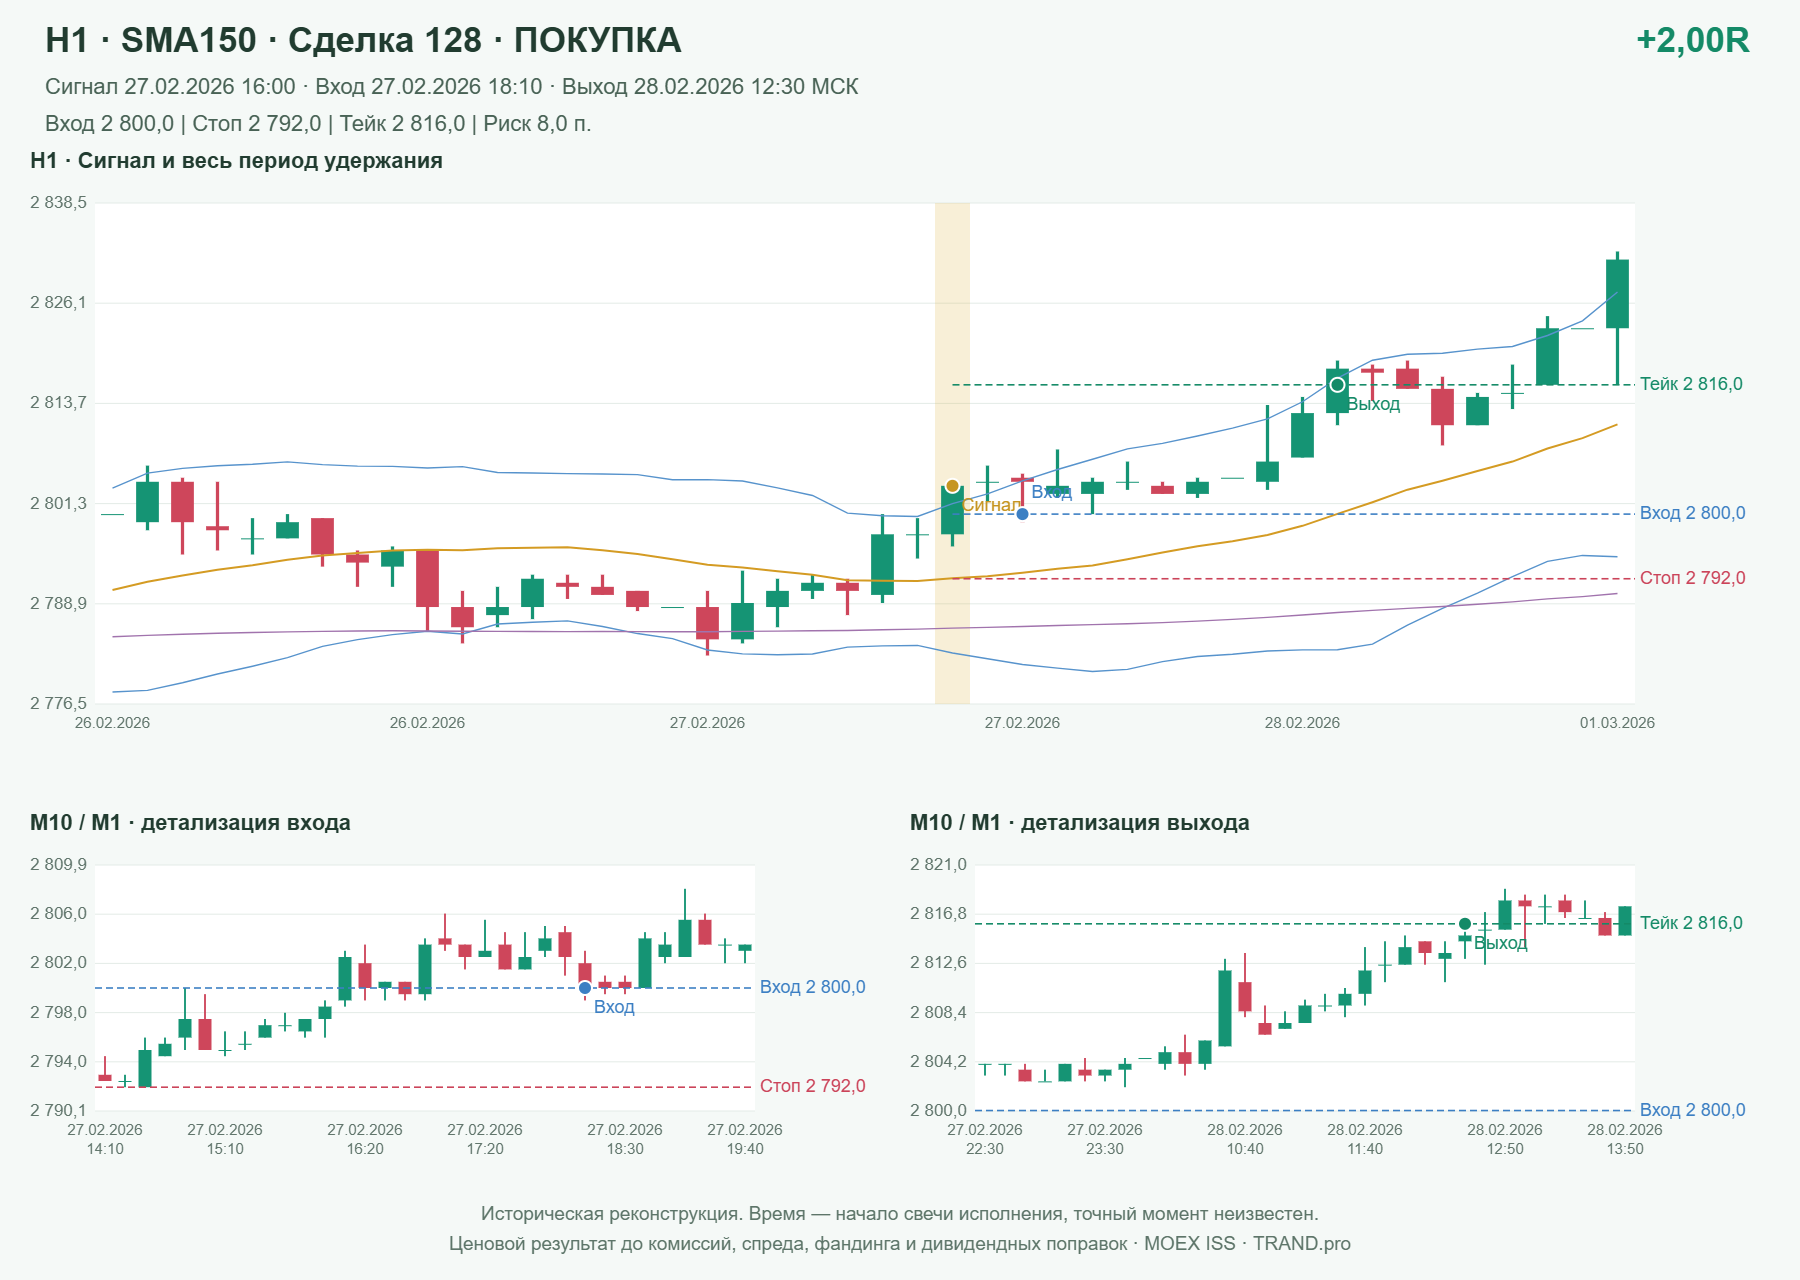The image size is (1800, 1280).
Task: Click the 2 821,0 axis label in exit detail chart
Action: (x=938, y=865)
